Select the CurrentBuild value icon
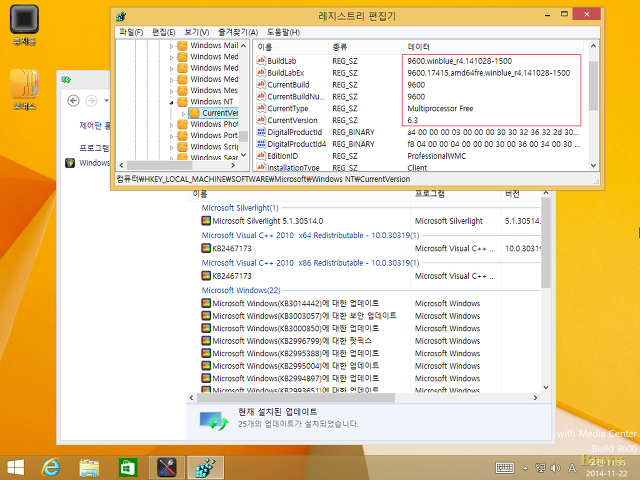 tap(261, 84)
